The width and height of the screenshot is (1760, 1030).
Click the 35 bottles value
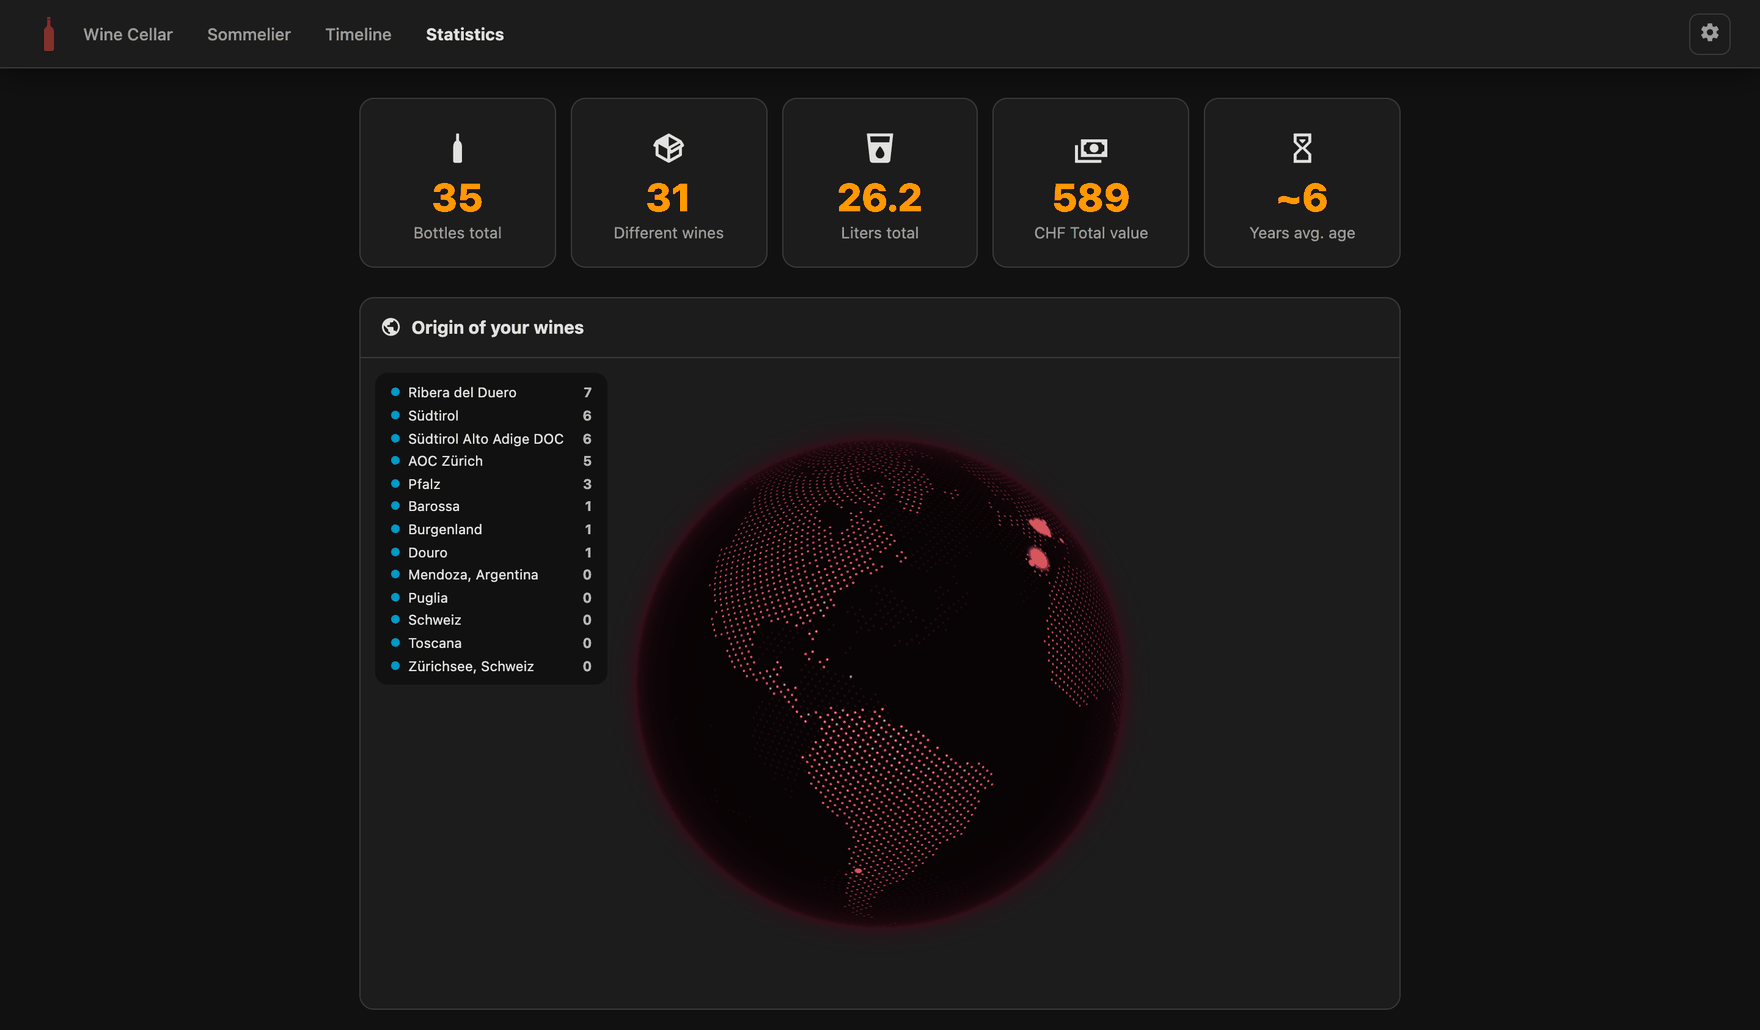point(457,198)
